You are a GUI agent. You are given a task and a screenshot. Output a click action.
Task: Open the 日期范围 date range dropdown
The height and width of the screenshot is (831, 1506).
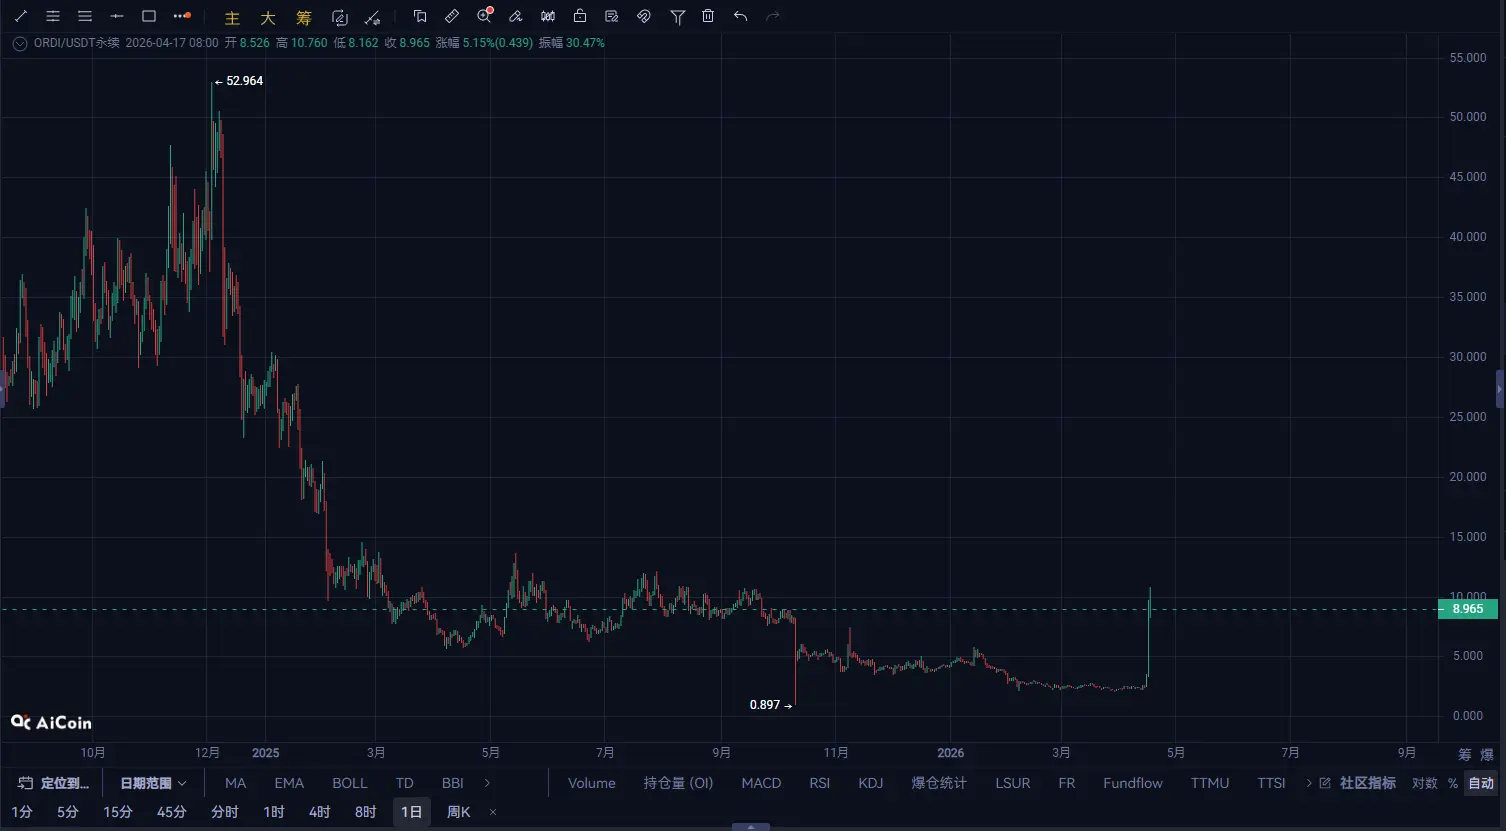[153, 783]
